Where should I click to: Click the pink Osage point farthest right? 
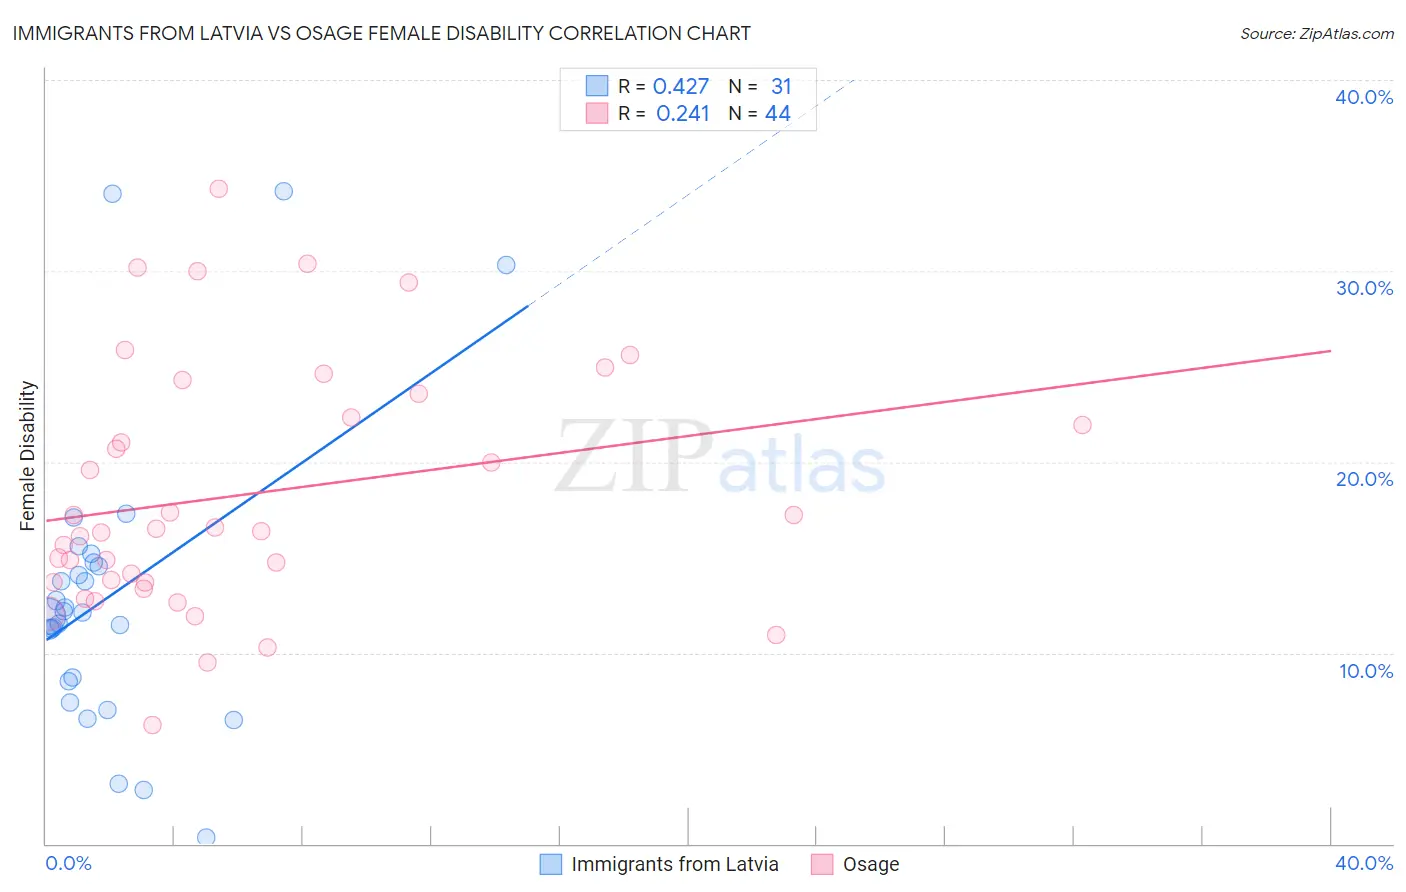(x=1082, y=425)
